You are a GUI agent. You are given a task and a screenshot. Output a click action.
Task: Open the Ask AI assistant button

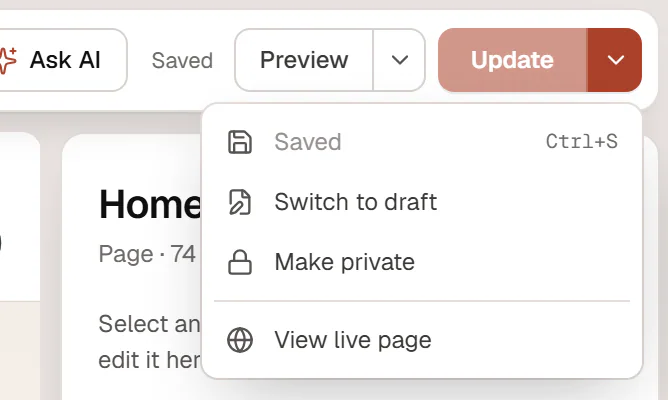pos(62,60)
